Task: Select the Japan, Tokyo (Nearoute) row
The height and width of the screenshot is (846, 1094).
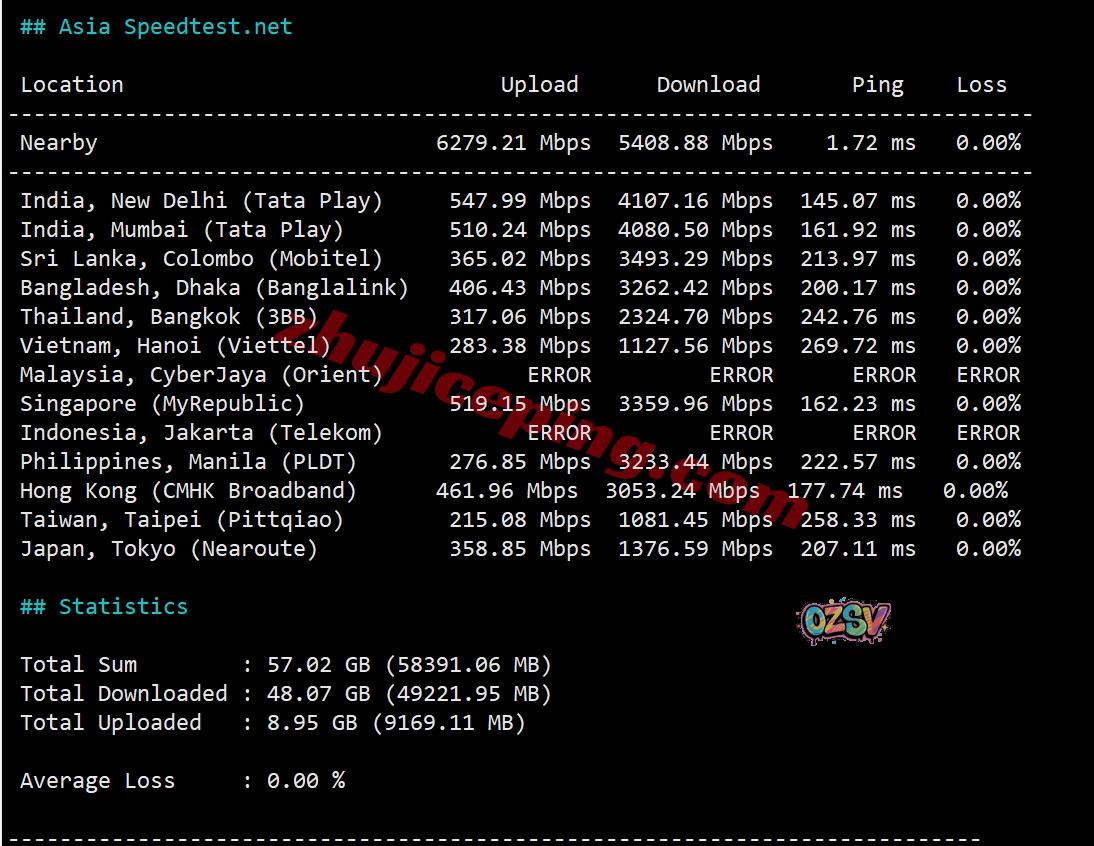Action: point(168,549)
